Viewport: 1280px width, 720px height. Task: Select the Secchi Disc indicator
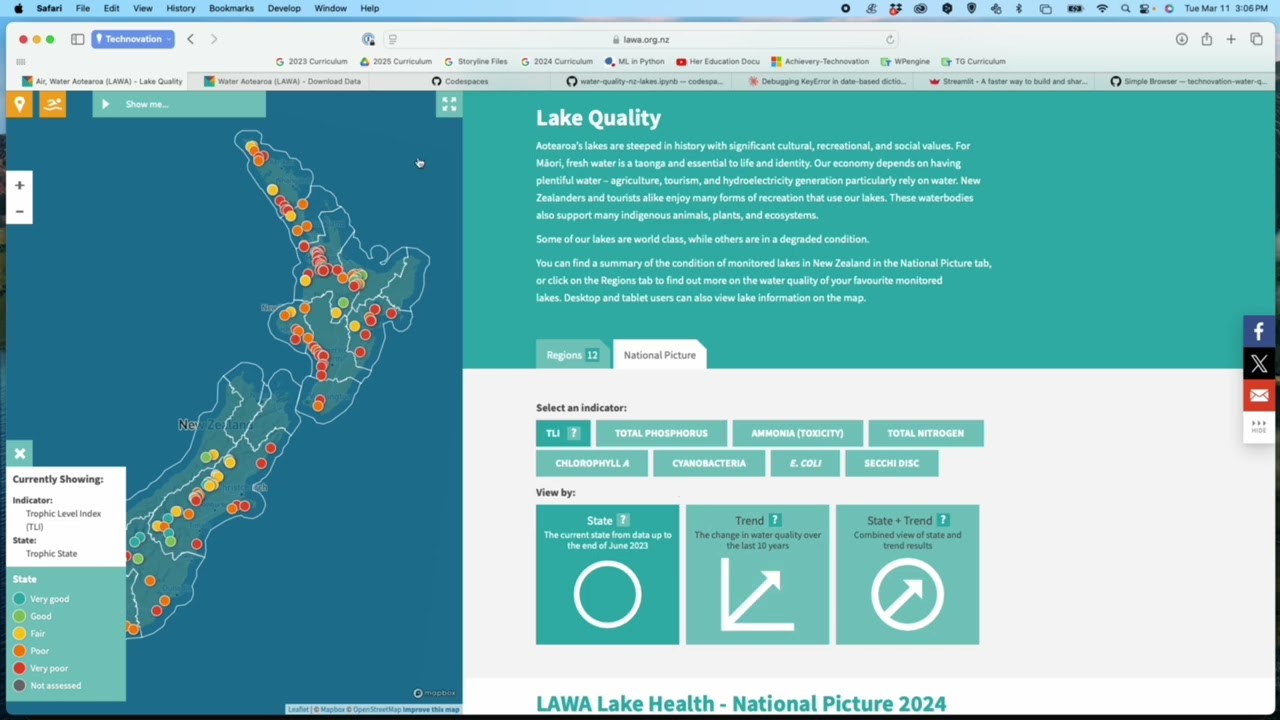[x=892, y=463]
